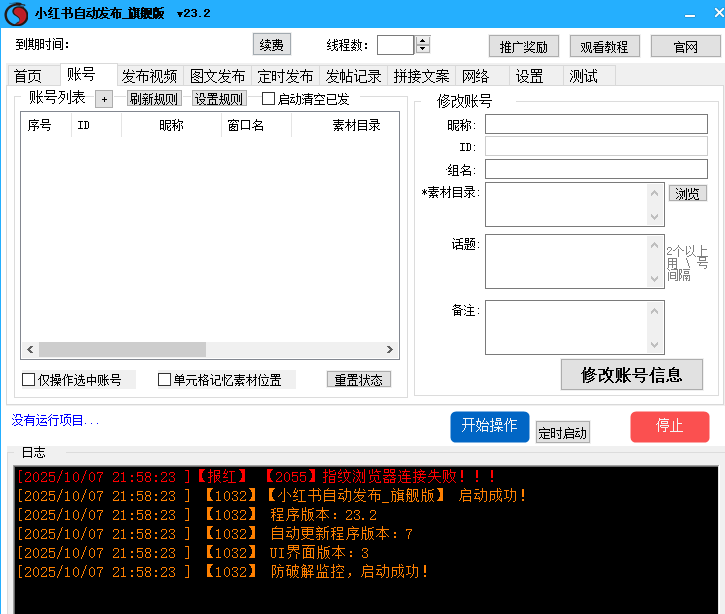Go to the 发帖记录 tab
725x614 pixels.
(353, 76)
